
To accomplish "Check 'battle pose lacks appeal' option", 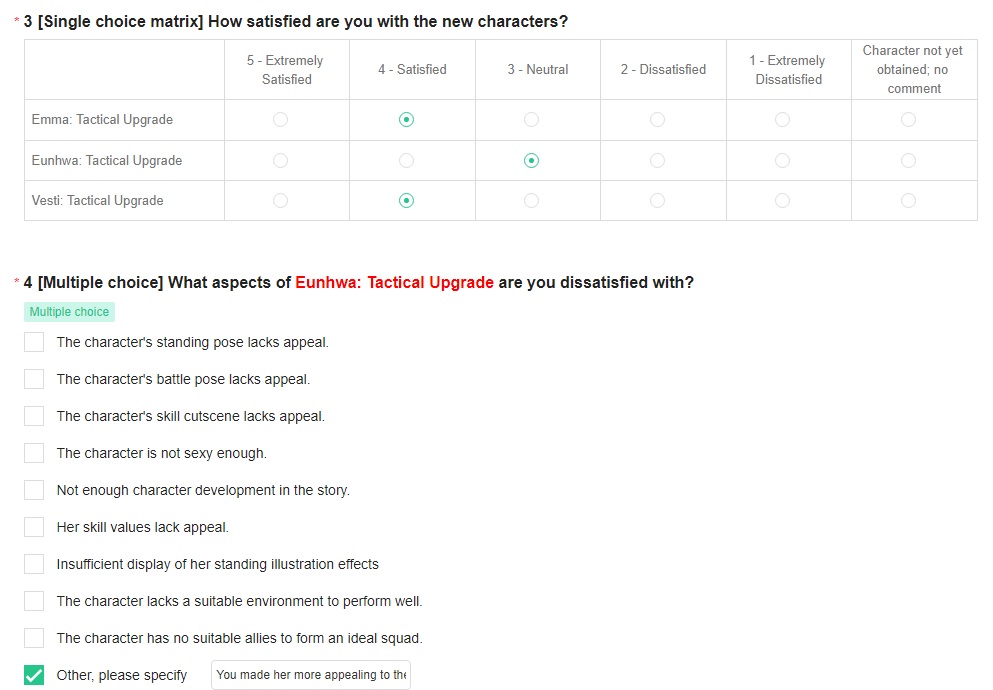I will coord(34,379).
